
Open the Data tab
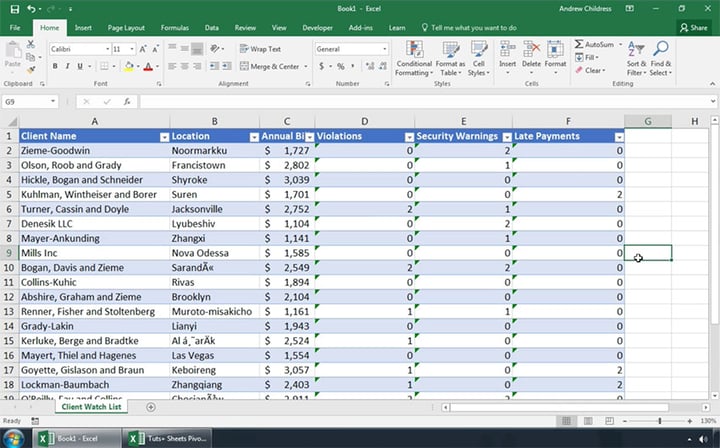tap(212, 28)
